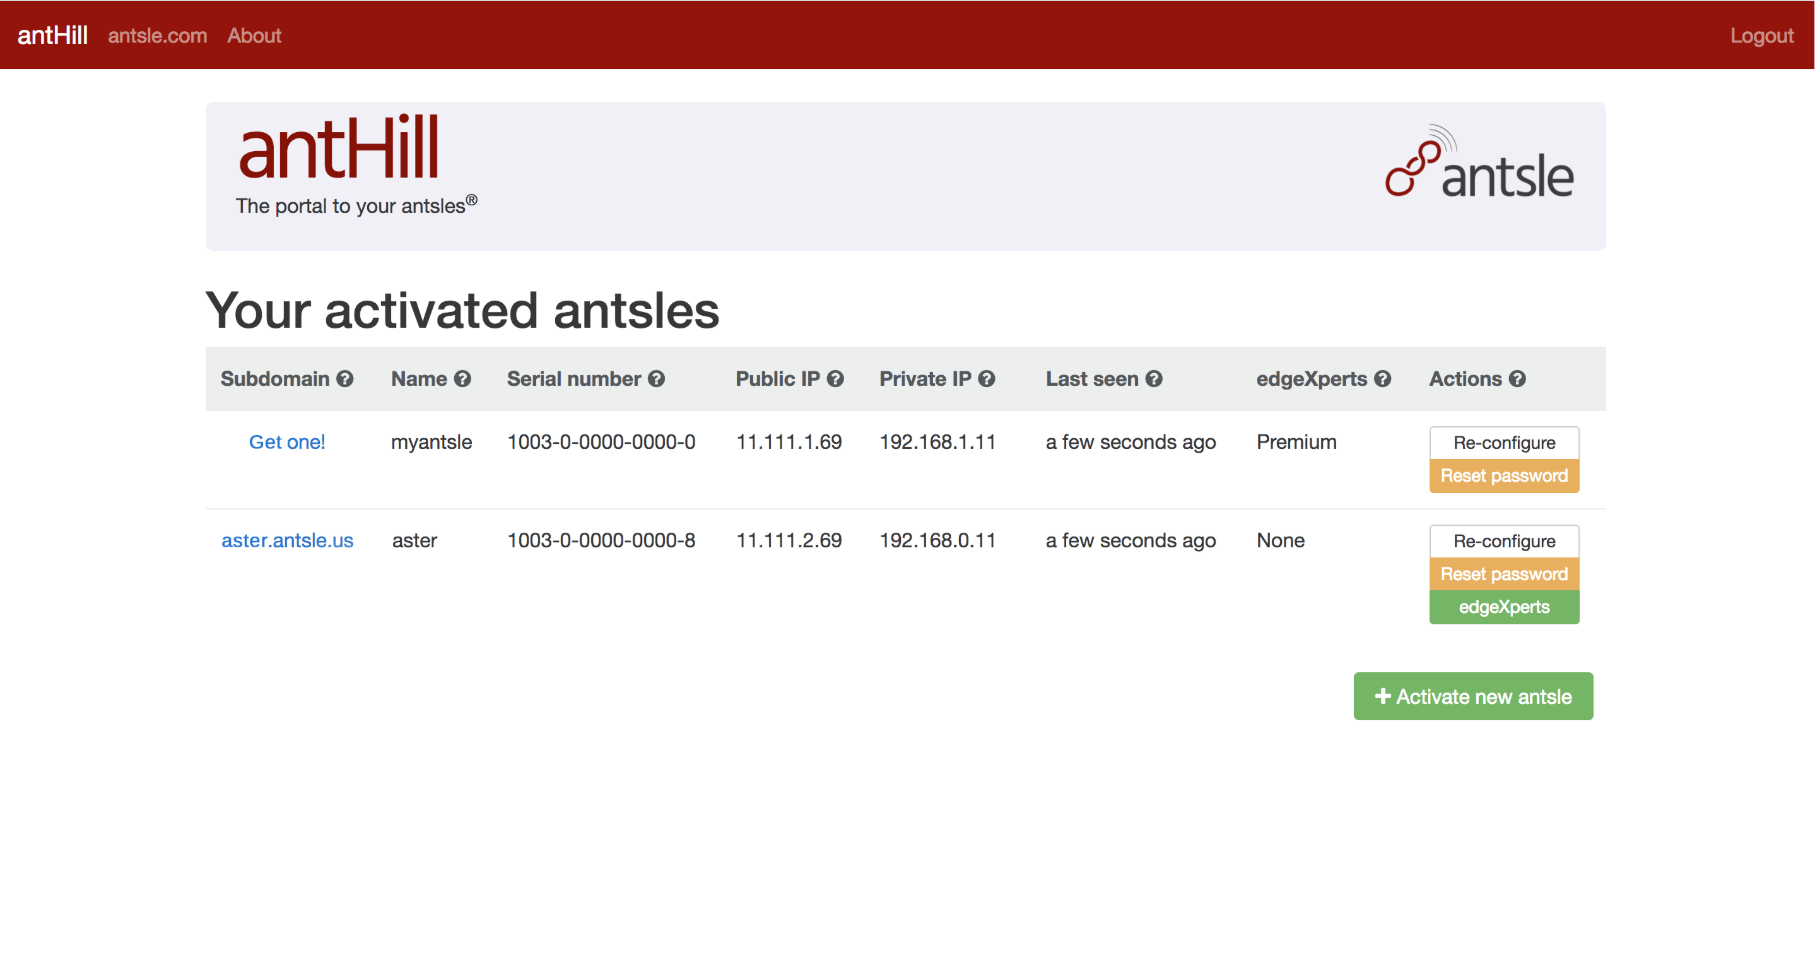The image size is (1820, 972).
Task: Show the Last seen help icon
Action: pos(1154,379)
